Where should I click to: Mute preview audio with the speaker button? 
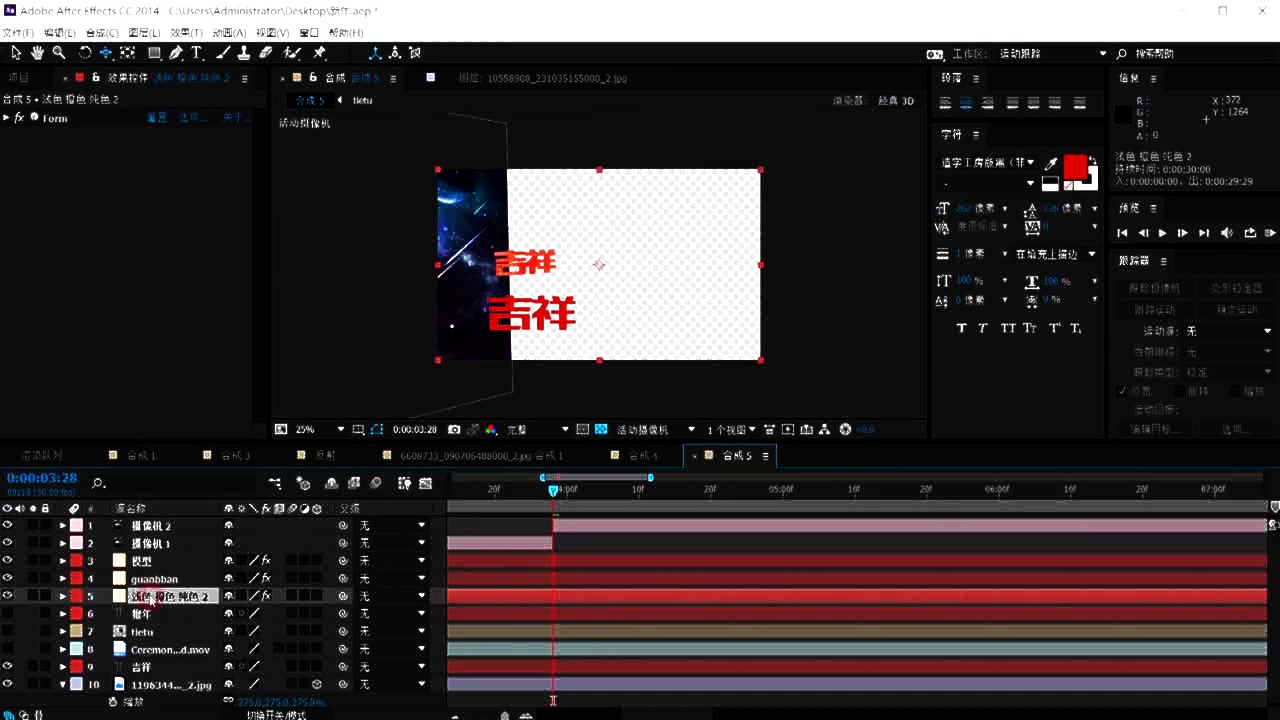1228,233
